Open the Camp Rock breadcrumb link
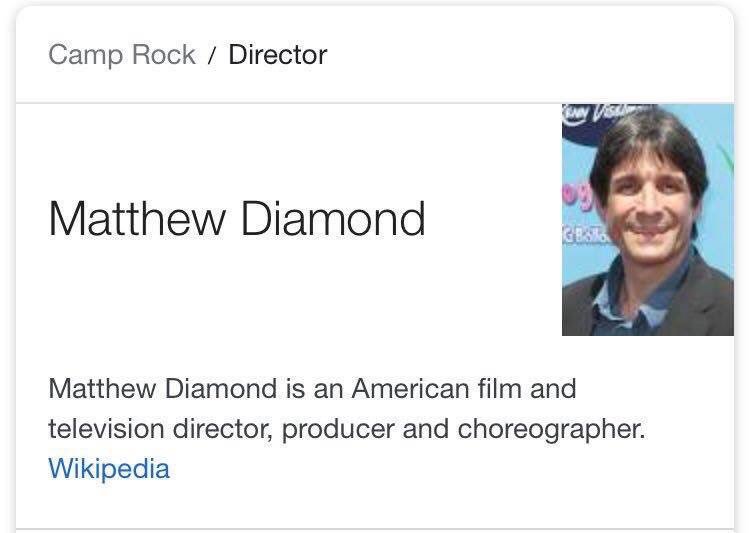The image size is (750, 533). pyautogui.click(x=121, y=54)
